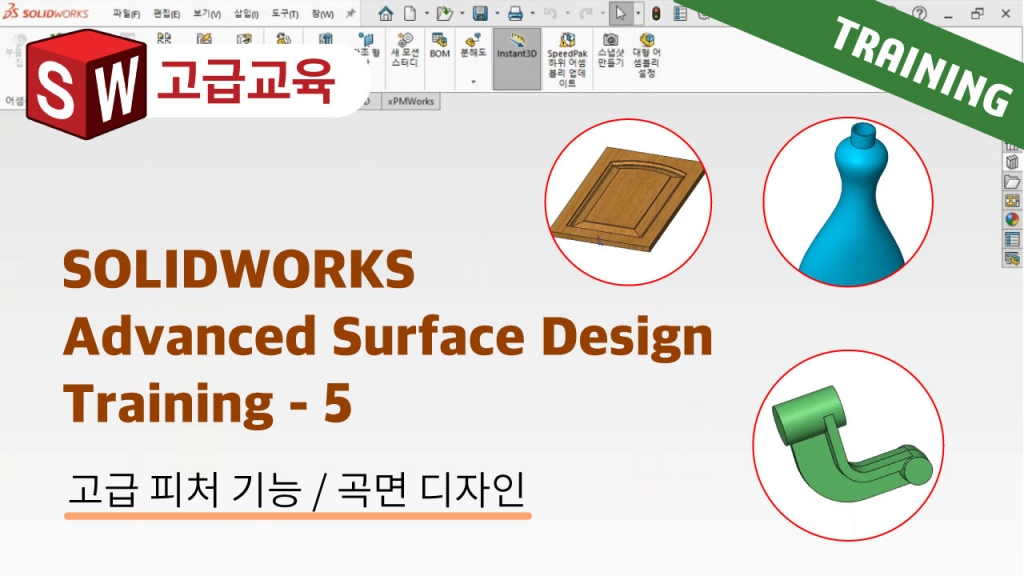Image resolution: width=1024 pixels, height=576 pixels.
Task: Expand the dropdown arrow beside New document
Action: coord(426,13)
